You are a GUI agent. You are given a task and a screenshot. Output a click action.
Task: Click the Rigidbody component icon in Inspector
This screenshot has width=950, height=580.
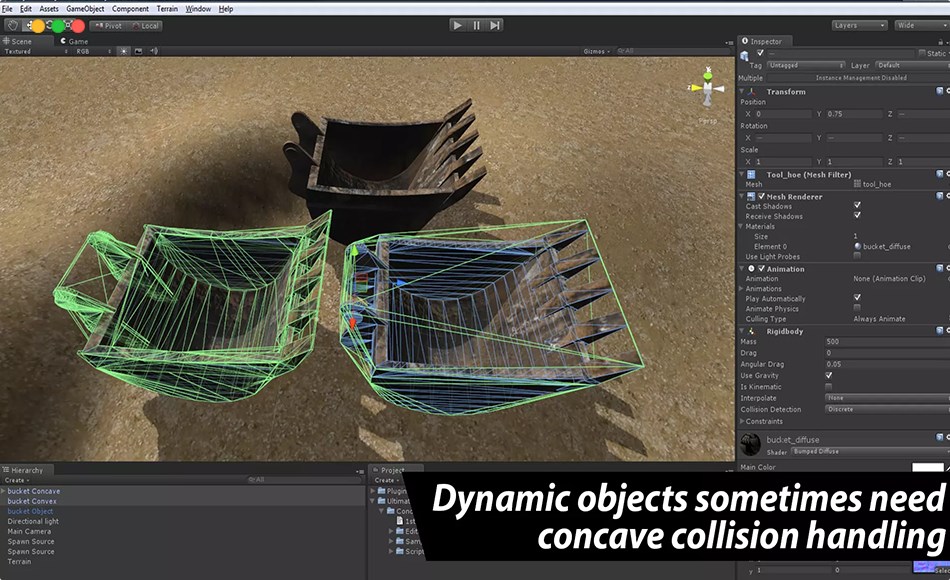pyautogui.click(x=752, y=331)
